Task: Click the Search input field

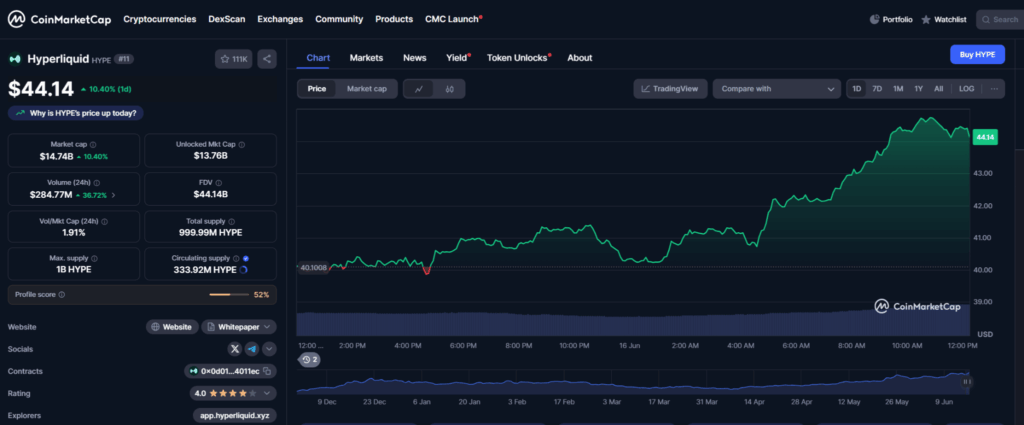Action: tap(1000, 20)
